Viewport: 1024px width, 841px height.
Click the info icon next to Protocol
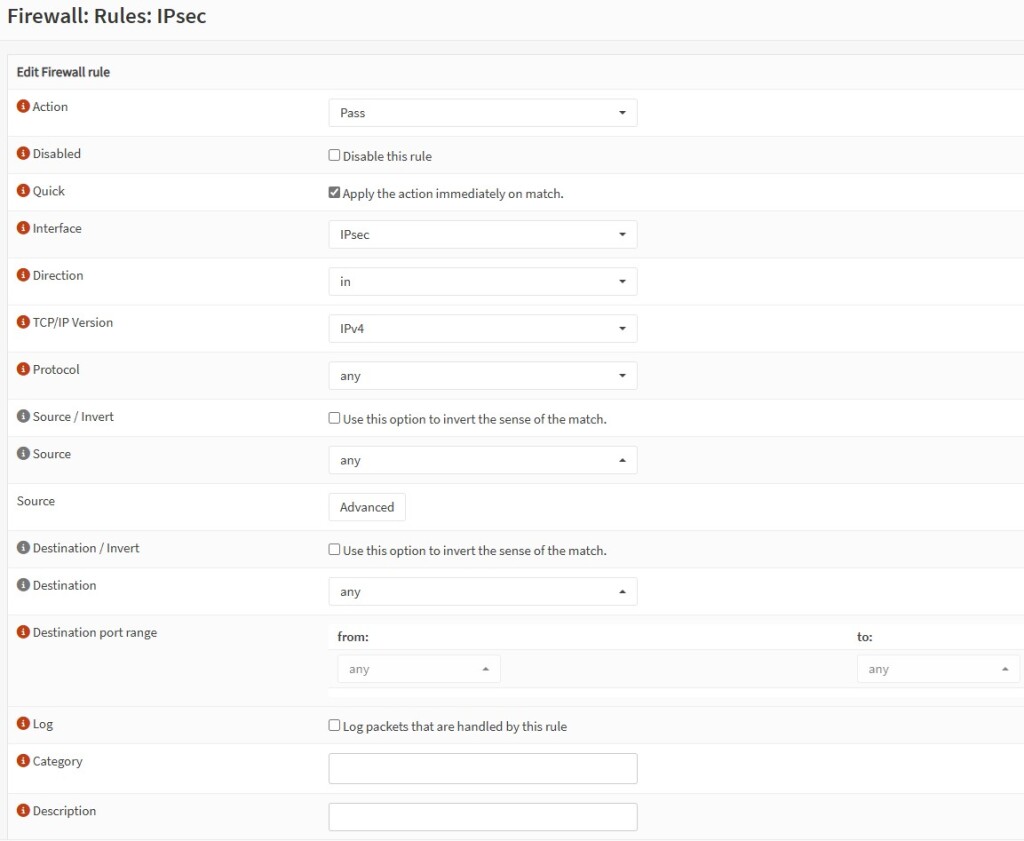coord(23,370)
